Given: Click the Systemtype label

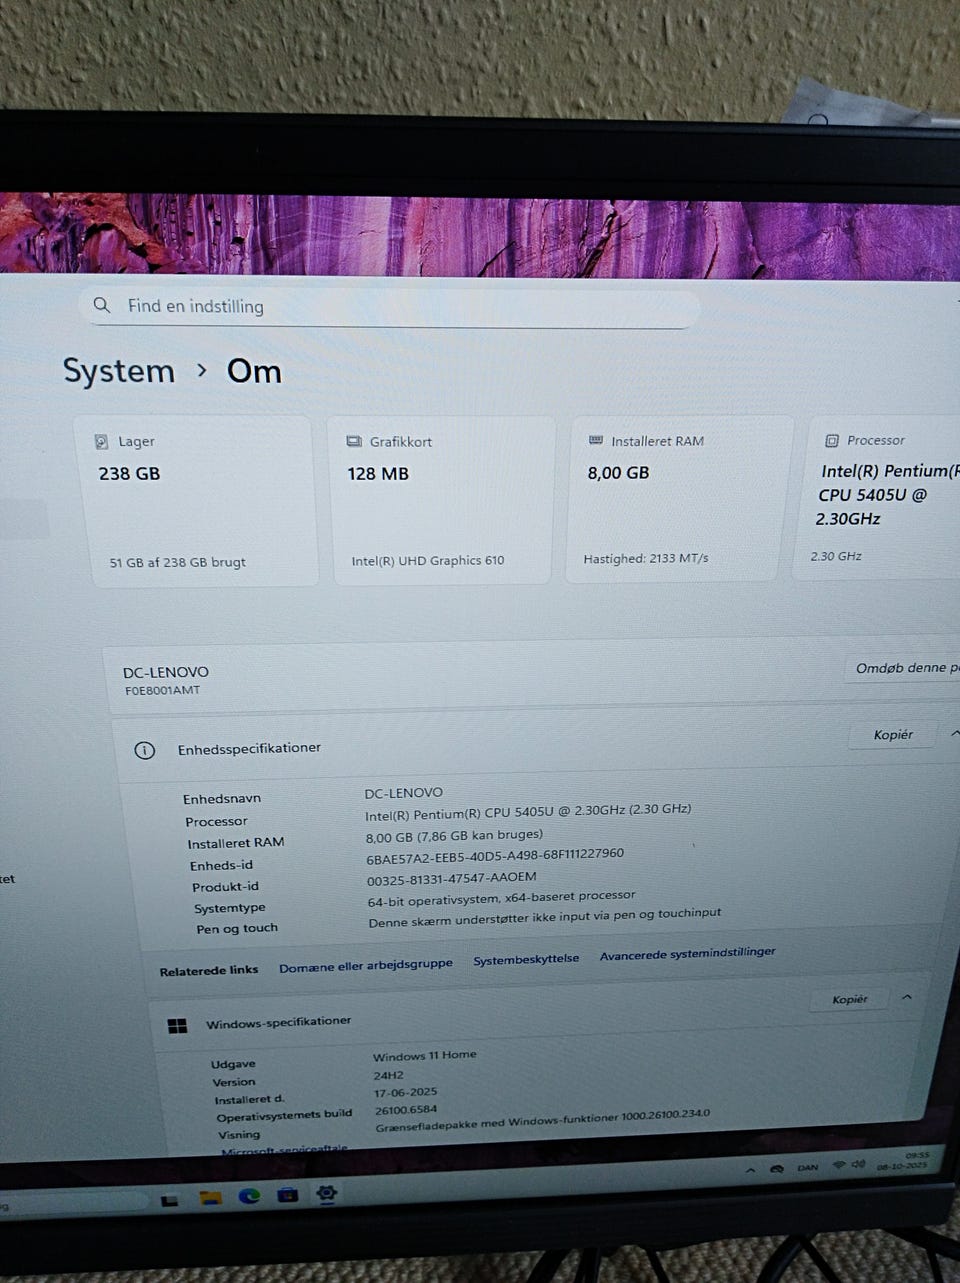Looking at the screenshot, I should coord(230,908).
